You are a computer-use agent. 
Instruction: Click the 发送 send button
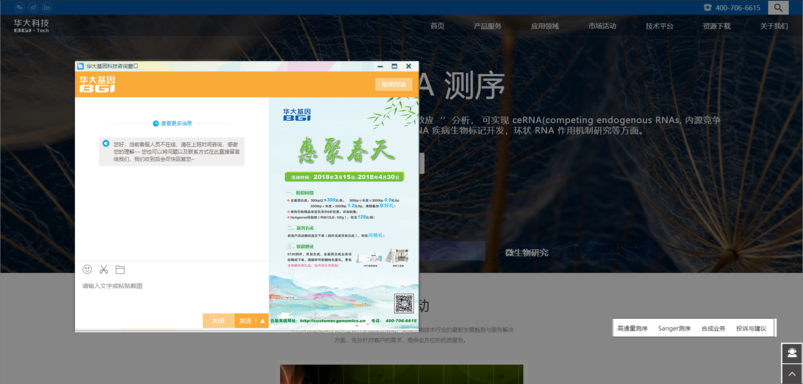click(245, 321)
